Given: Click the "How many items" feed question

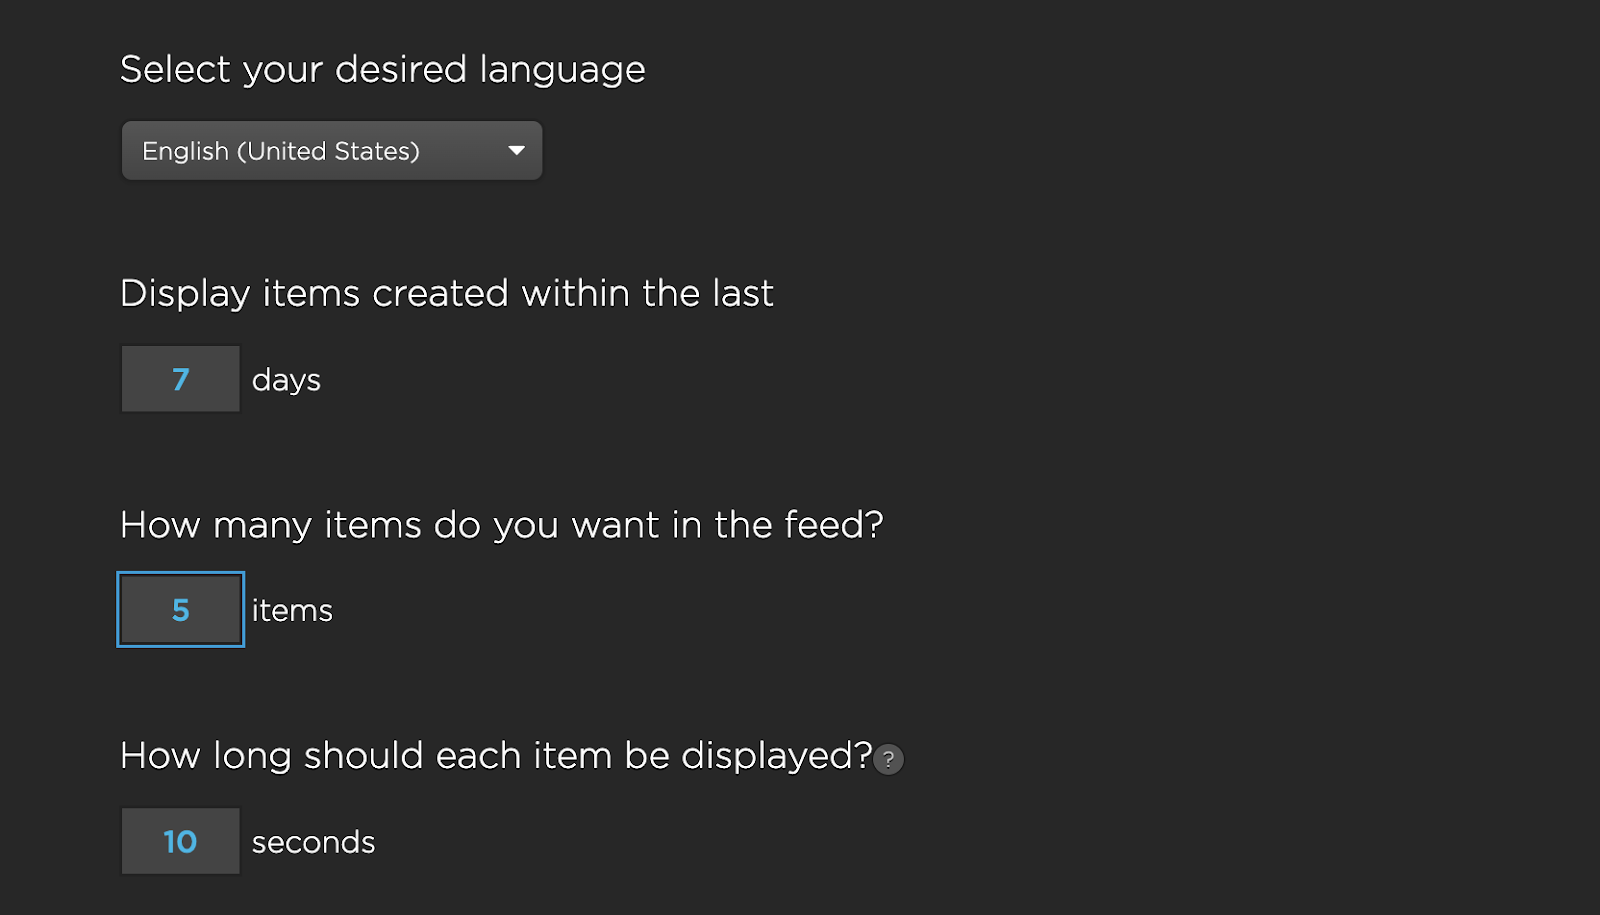Looking at the screenshot, I should (501, 525).
